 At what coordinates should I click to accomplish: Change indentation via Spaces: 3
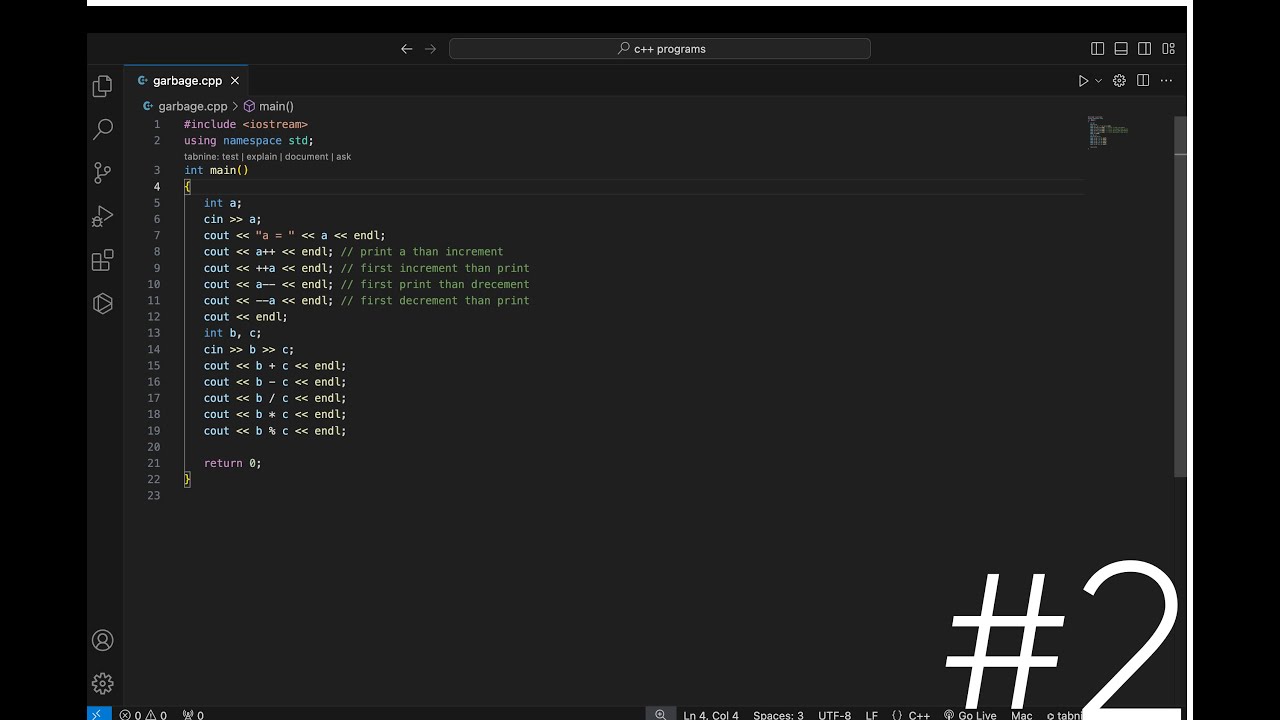[x=778, y=715]
